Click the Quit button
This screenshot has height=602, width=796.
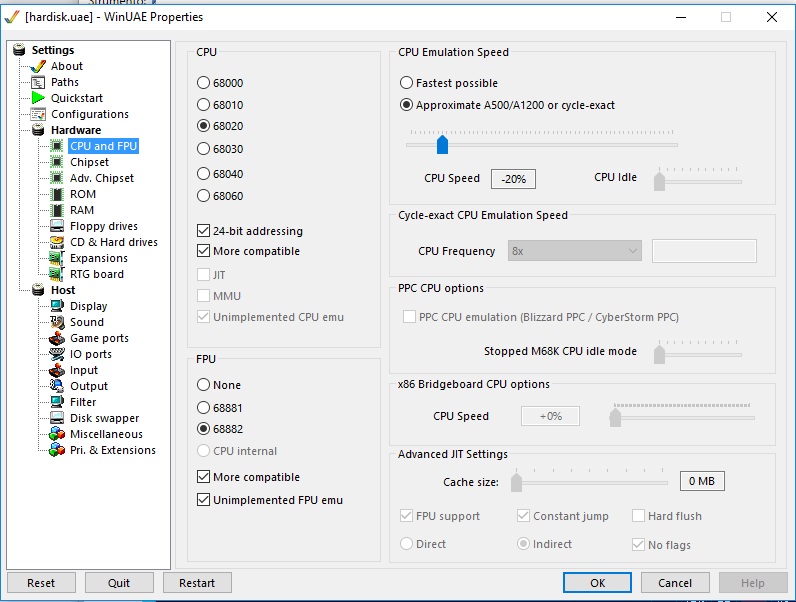pos(119,583)
